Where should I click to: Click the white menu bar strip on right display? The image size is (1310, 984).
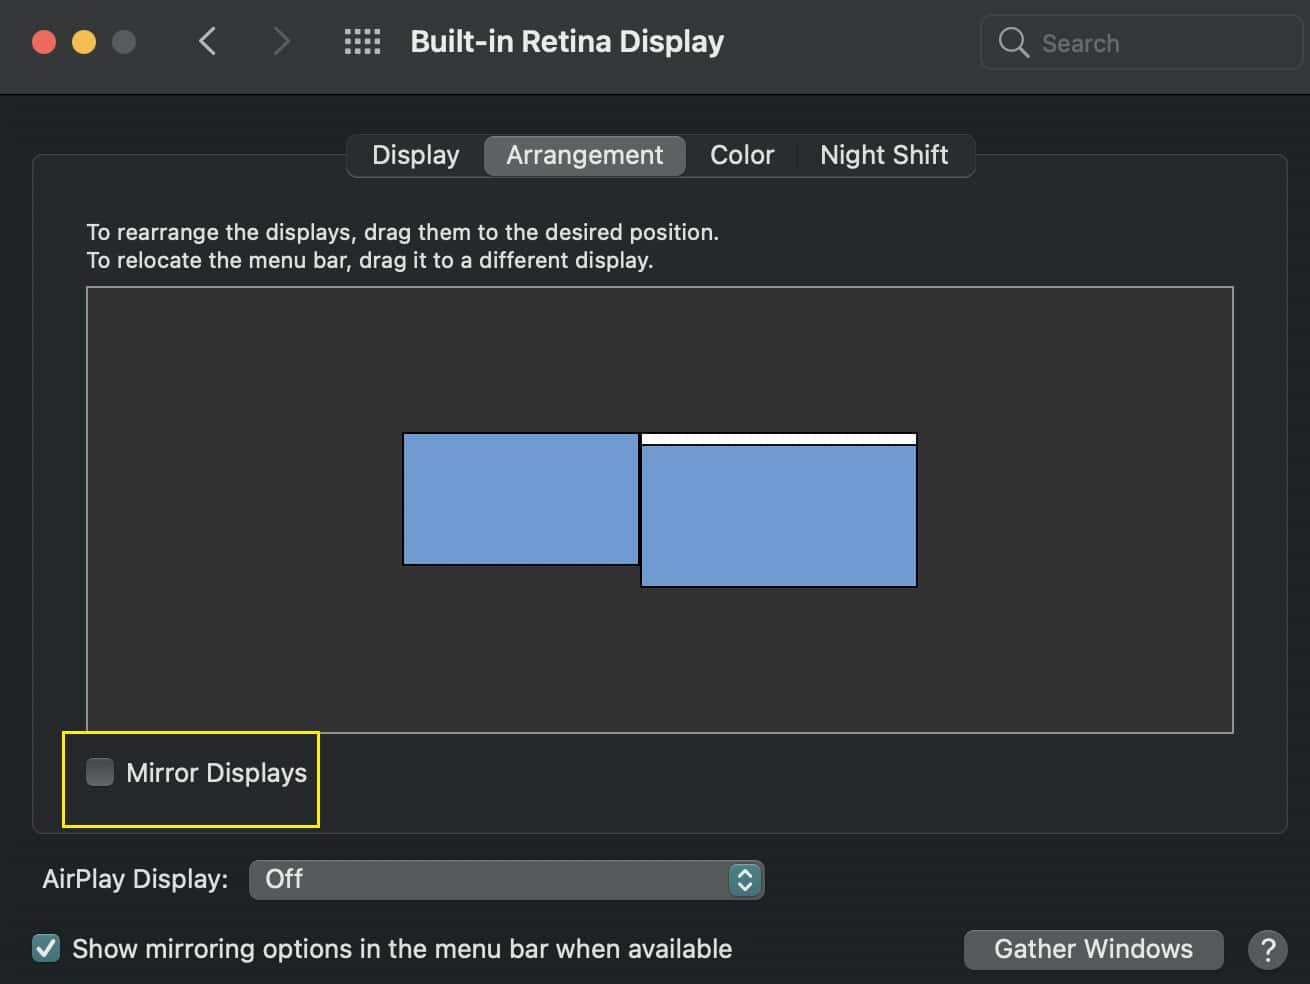pyautogui.click(x=778, y=438)
